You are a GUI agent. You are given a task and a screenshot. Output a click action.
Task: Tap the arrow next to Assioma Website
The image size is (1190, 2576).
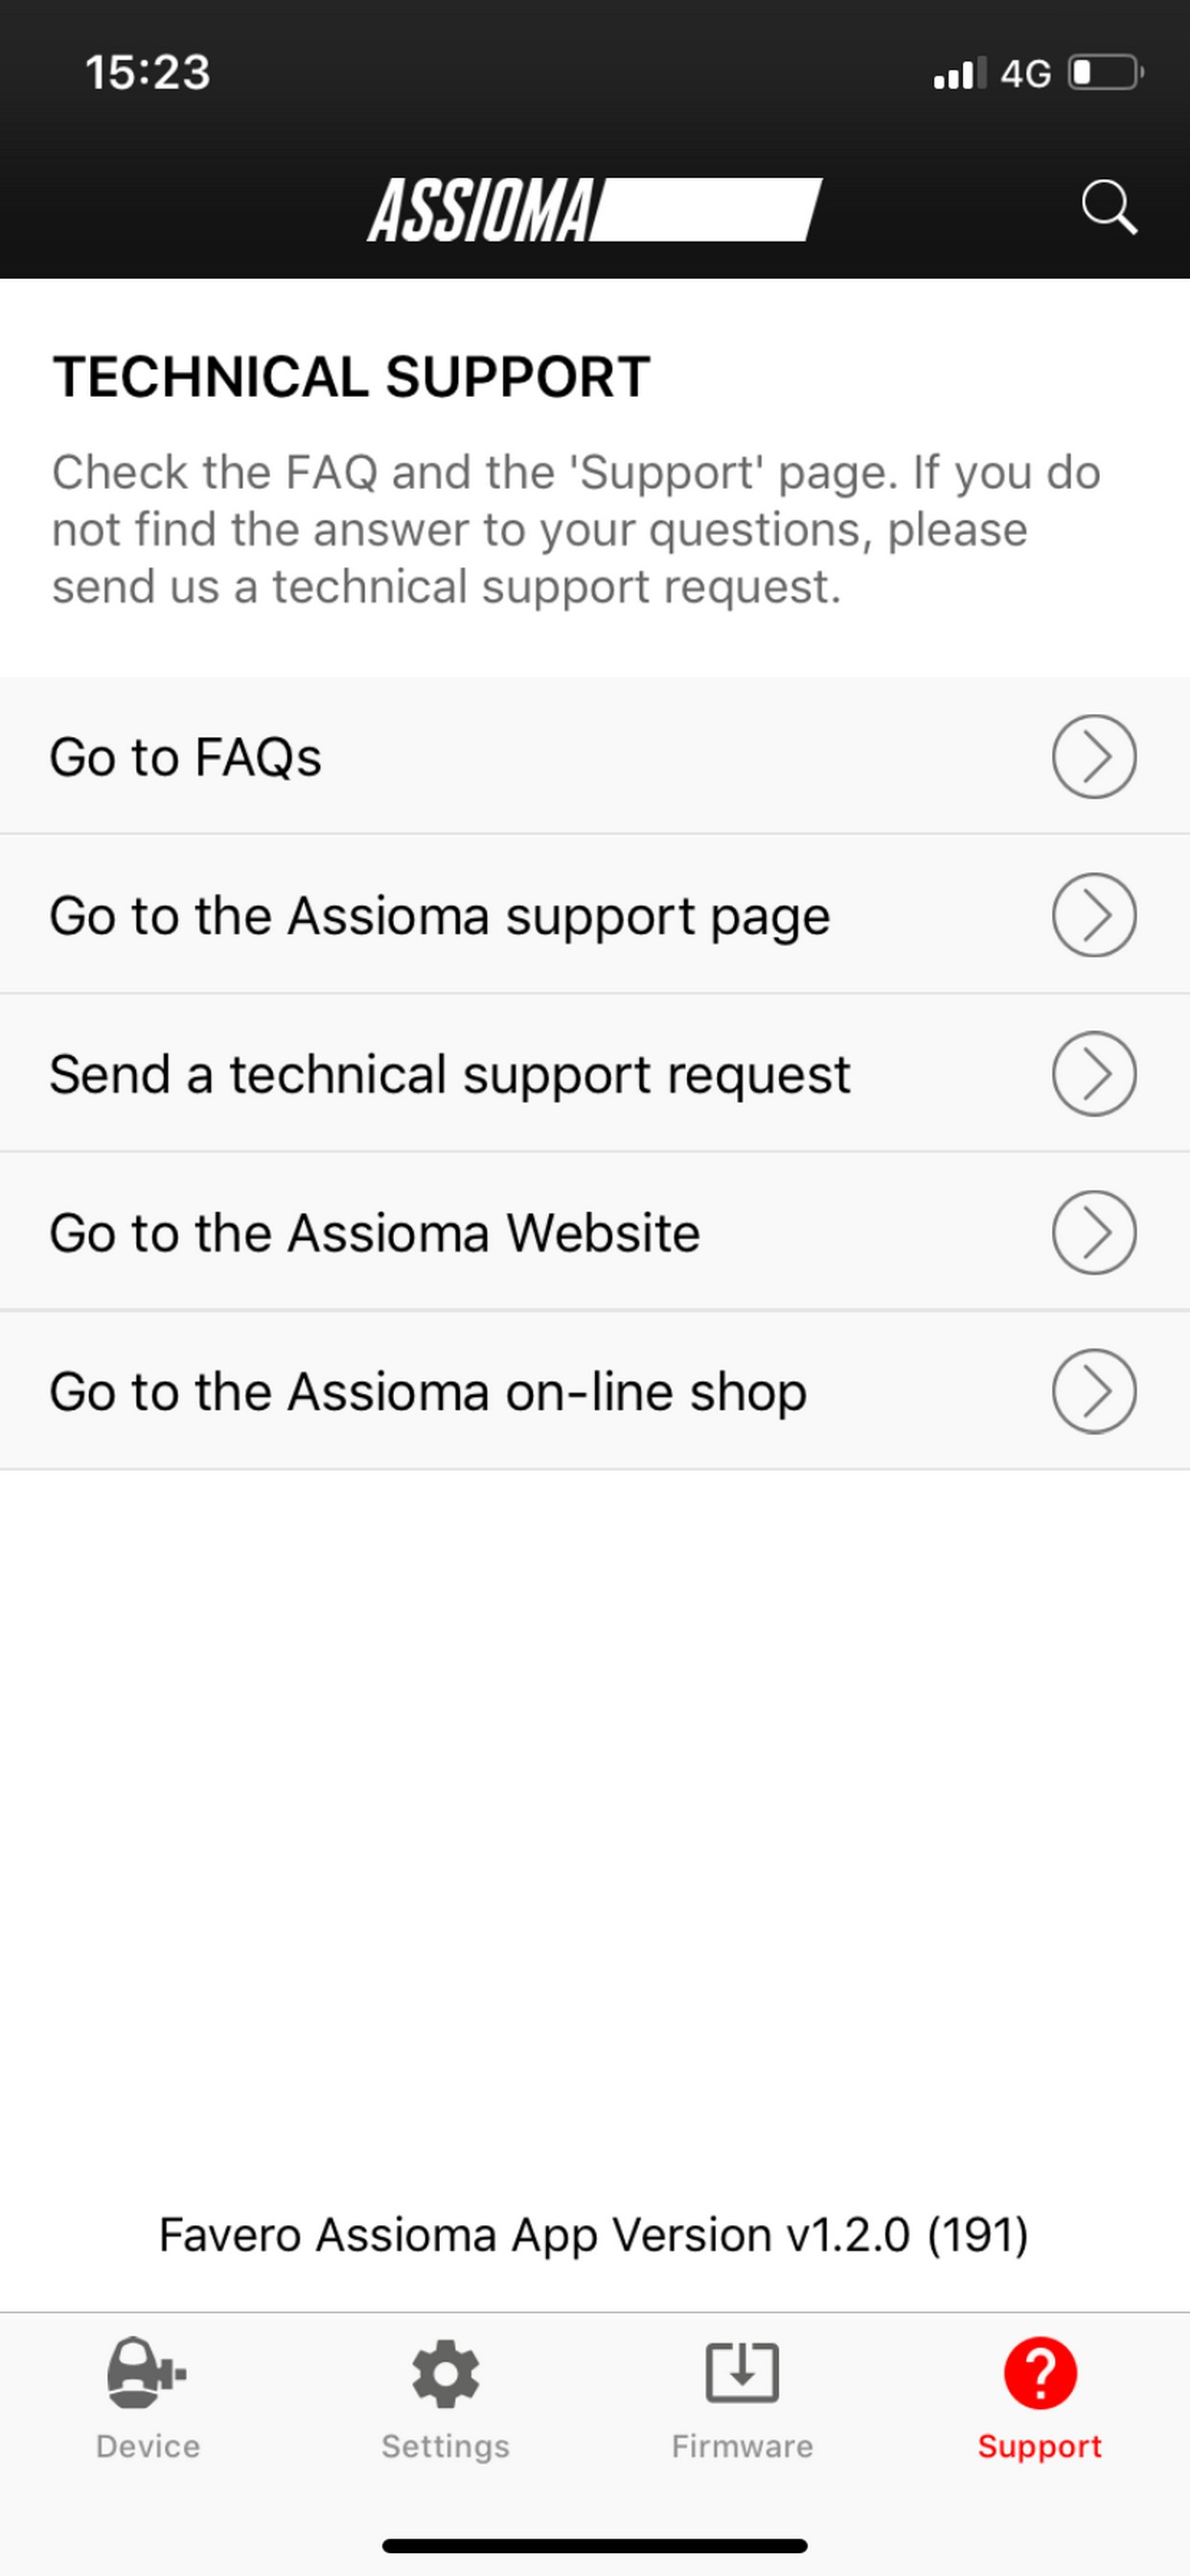pyautogui.click(x=1093, y=1232)
